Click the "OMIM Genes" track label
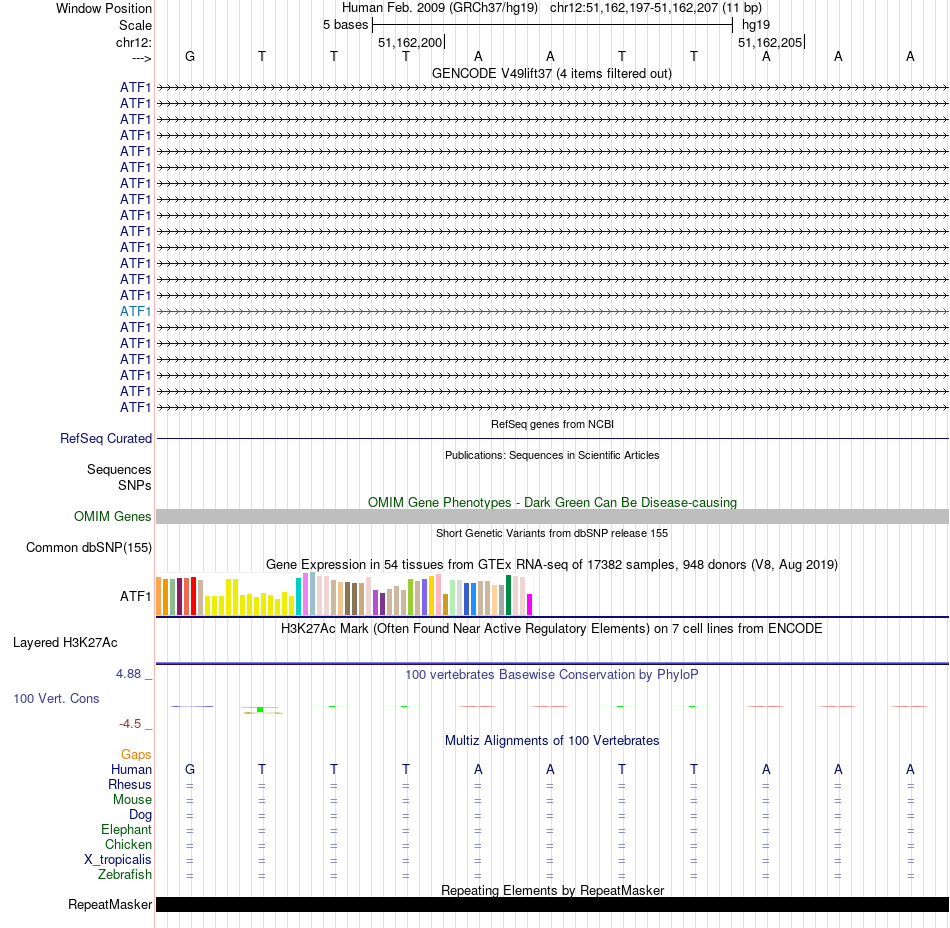The image size is (950, 928). pyautogui.click(x=112, y=516)
